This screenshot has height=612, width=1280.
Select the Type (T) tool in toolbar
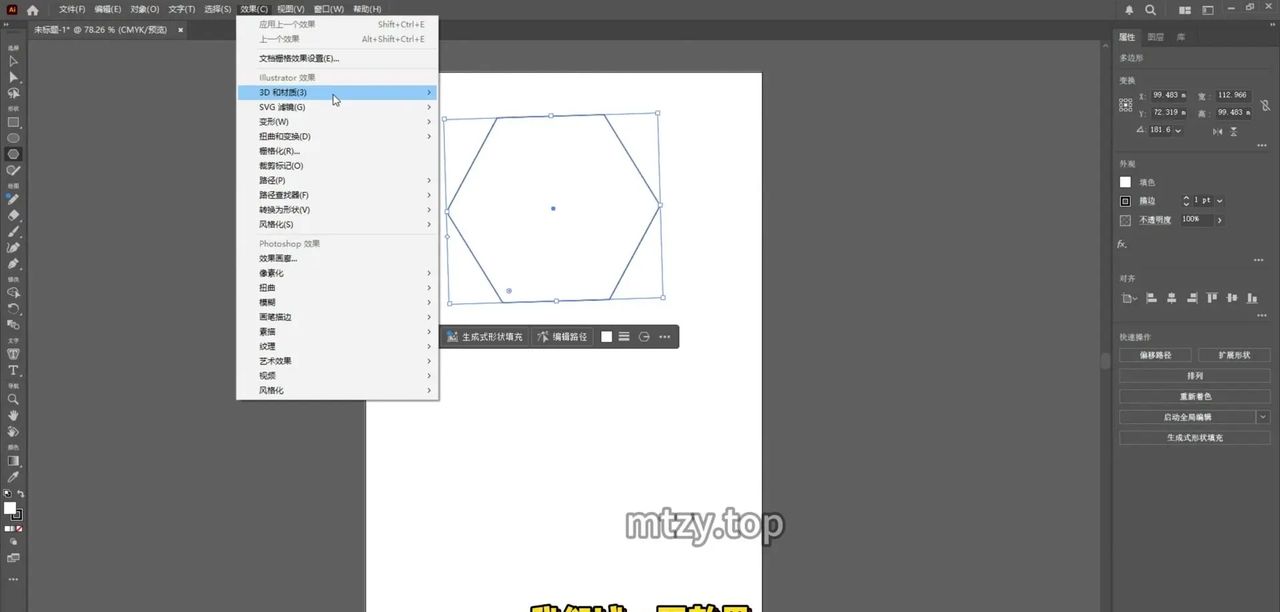click(x=13, y=371)
